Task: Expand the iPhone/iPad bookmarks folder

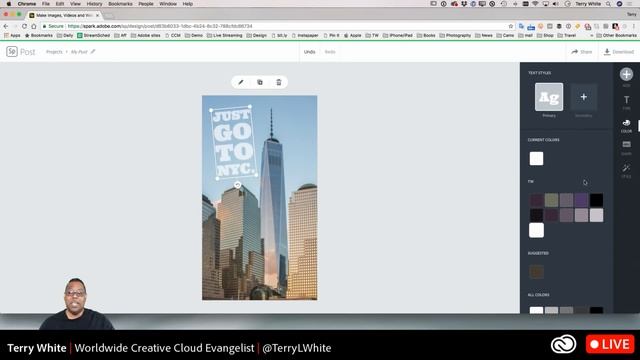Action: point(398,36)
